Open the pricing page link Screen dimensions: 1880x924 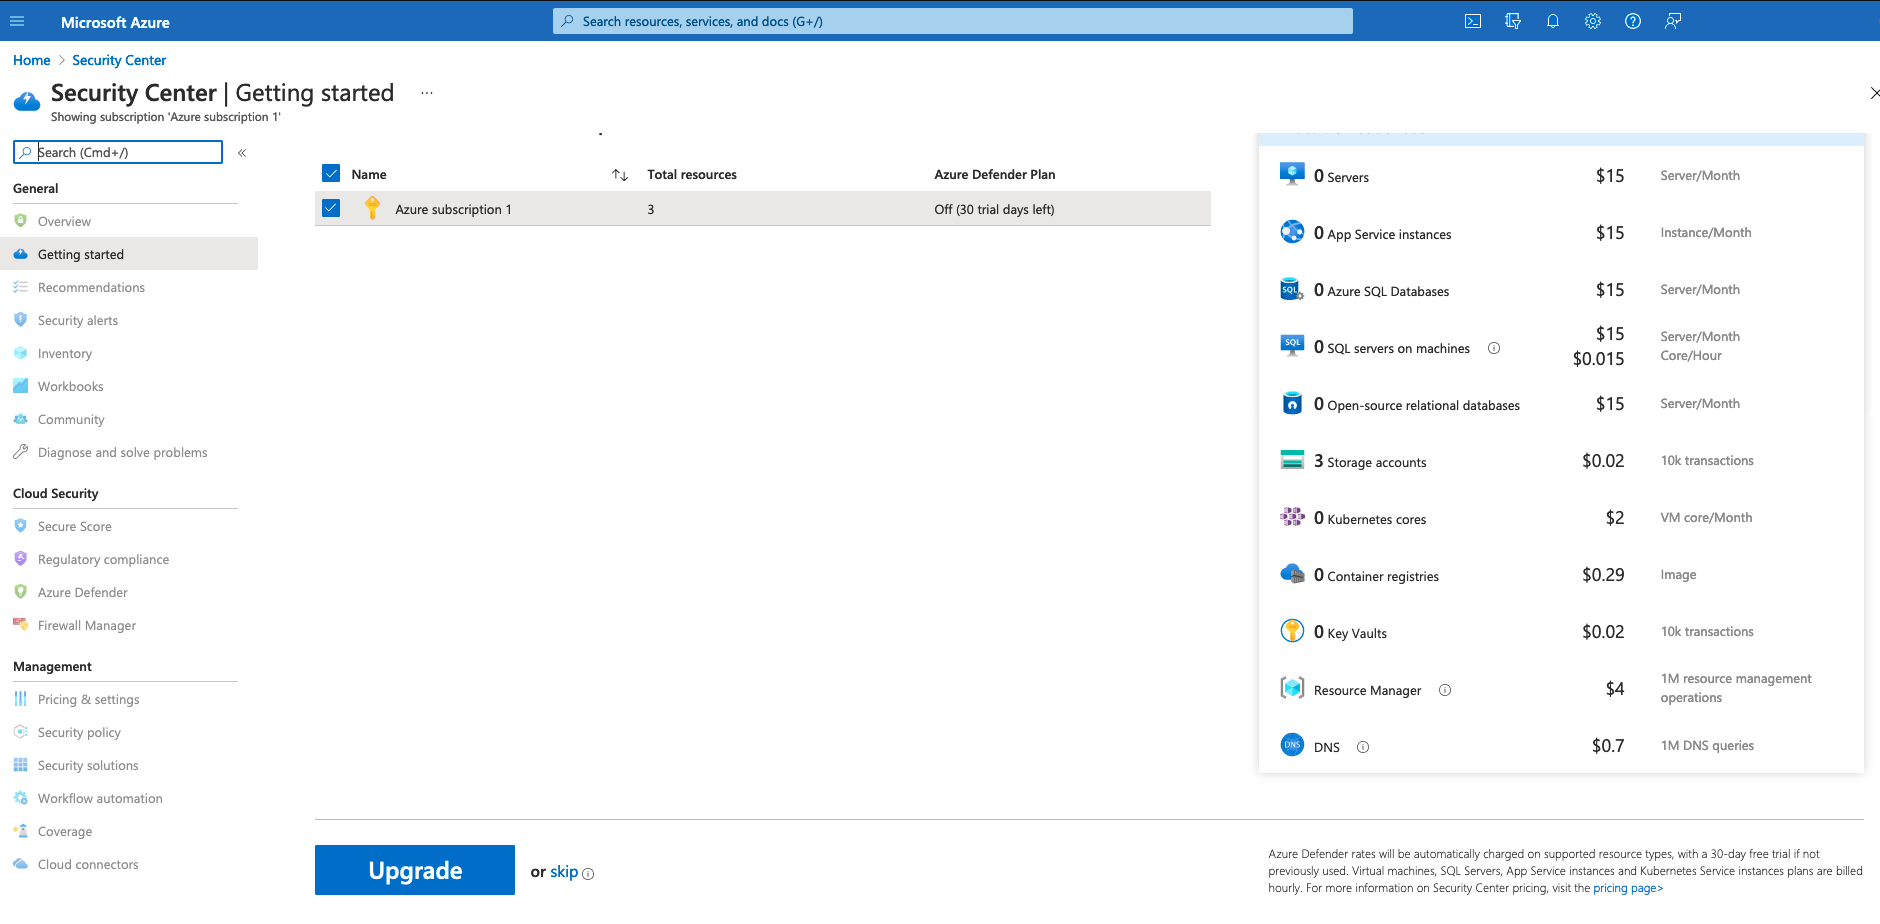(1628, 888)
